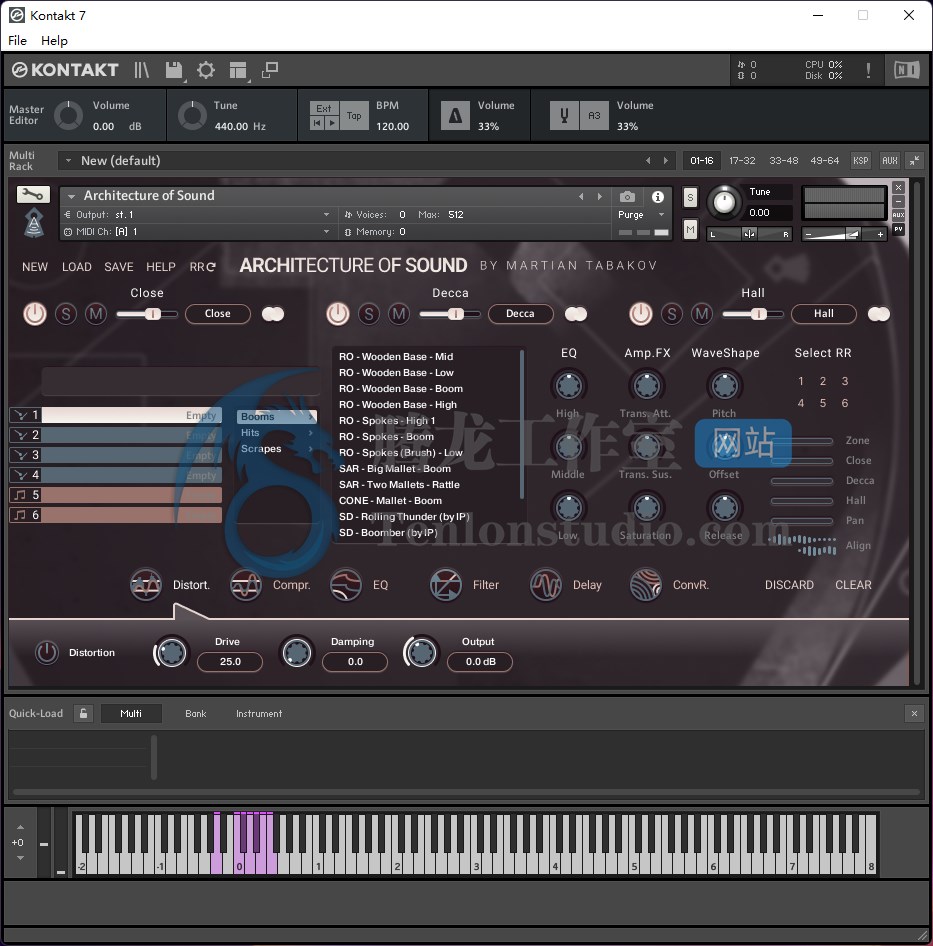Open the MIDI Ch dropdown
The height and width of the screenshot is (946, 933).
tap(326, 232)
